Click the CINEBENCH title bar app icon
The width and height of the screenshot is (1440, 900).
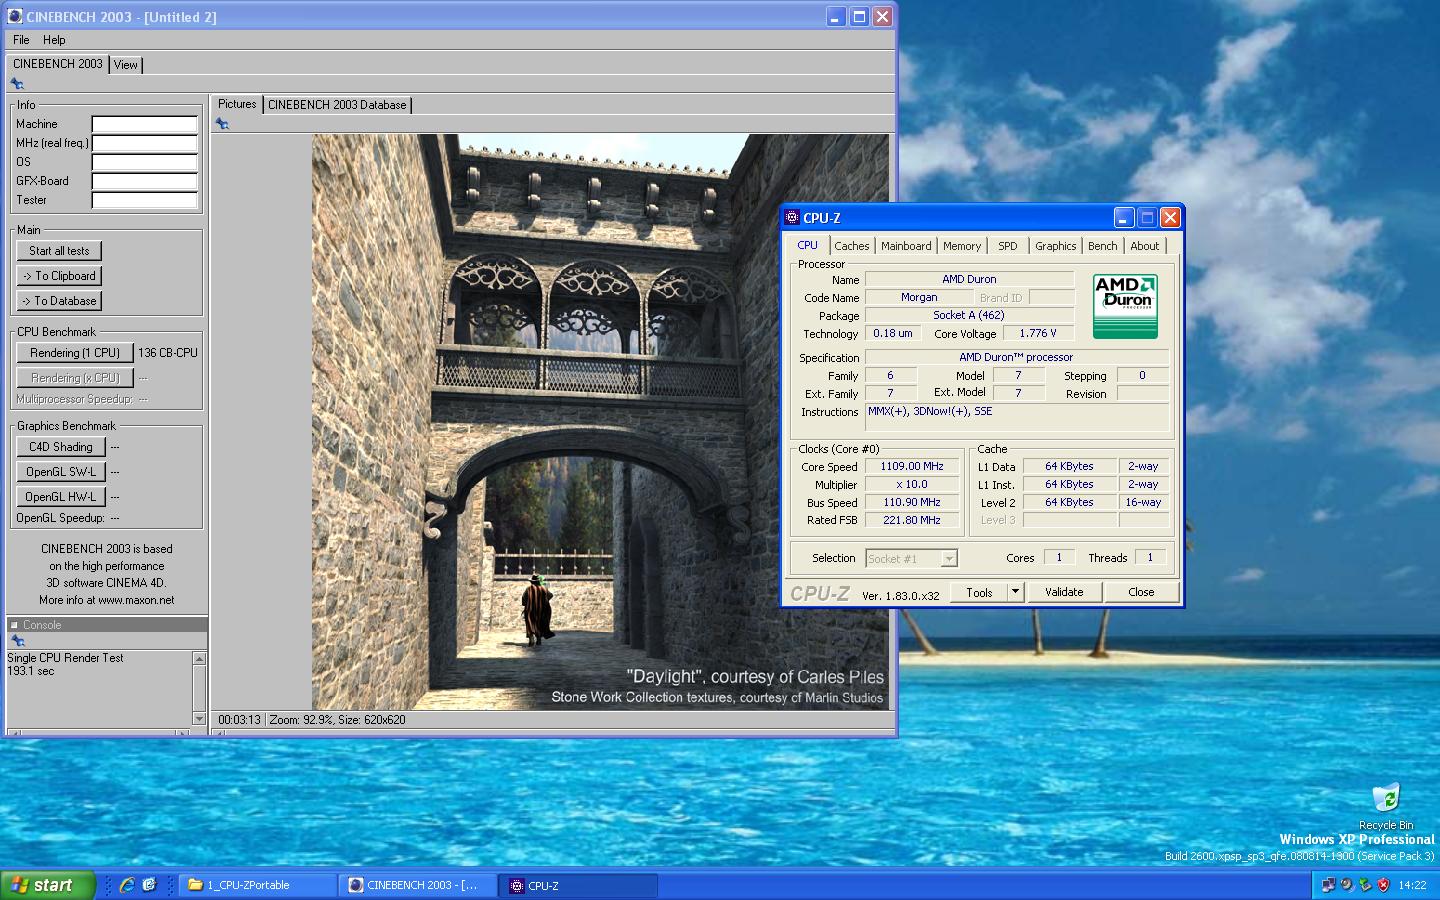pyautogui.click(x=15, y=16)
